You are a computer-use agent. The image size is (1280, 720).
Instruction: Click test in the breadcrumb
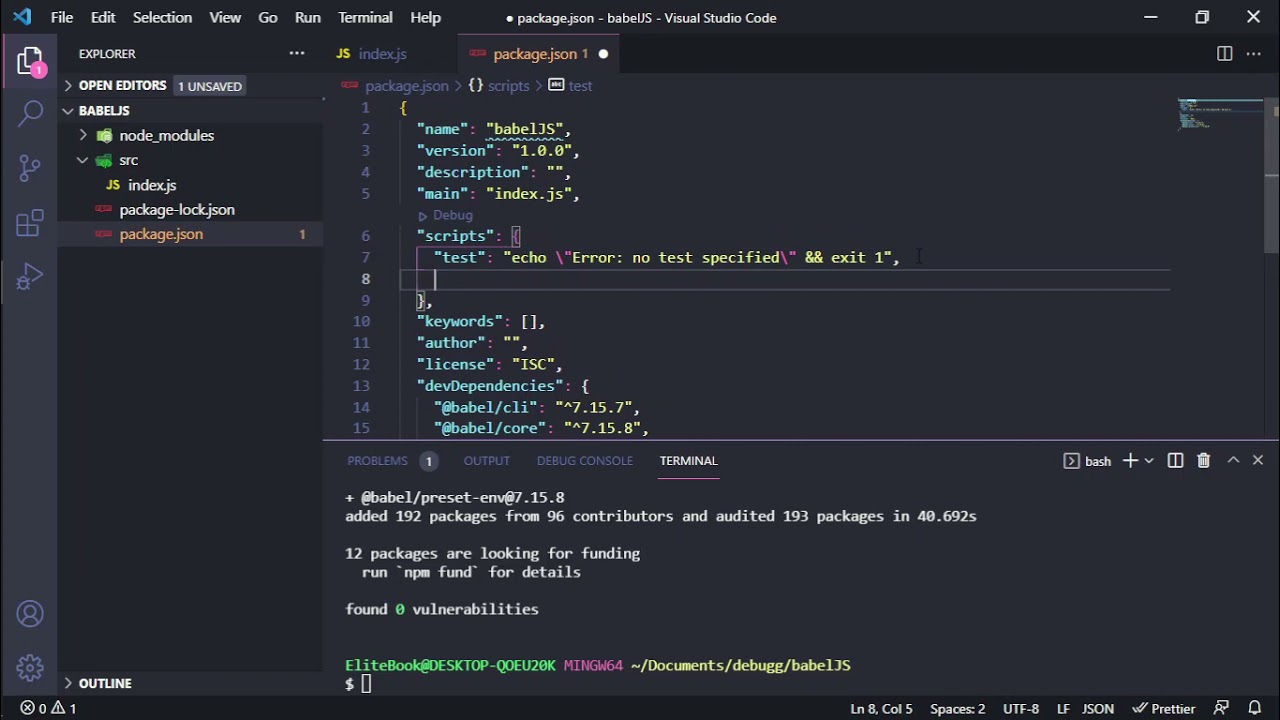point(580,86)
